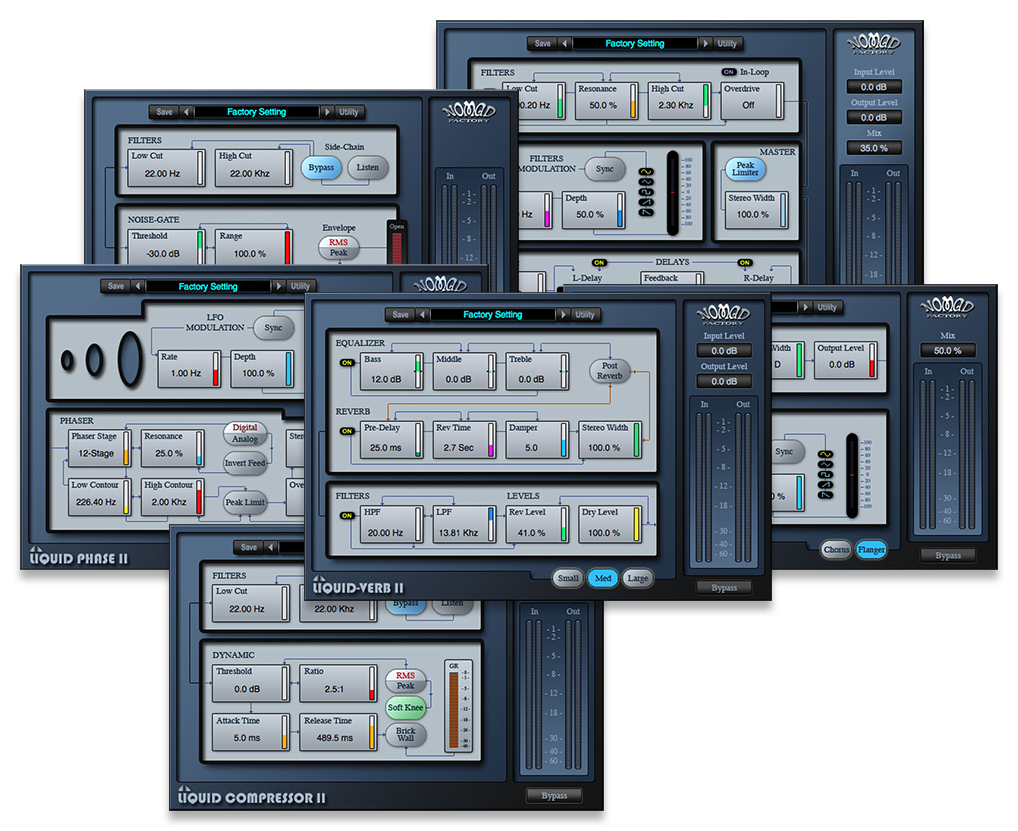Click next preset arrow in Liquid Phase II
Screen dimensions: 1018x831
[277, 287]
